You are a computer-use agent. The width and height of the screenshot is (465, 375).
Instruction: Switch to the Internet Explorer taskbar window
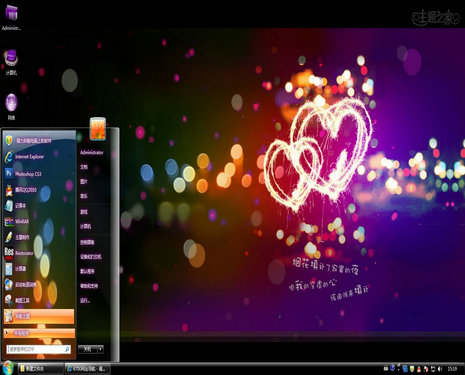point(87,368)
